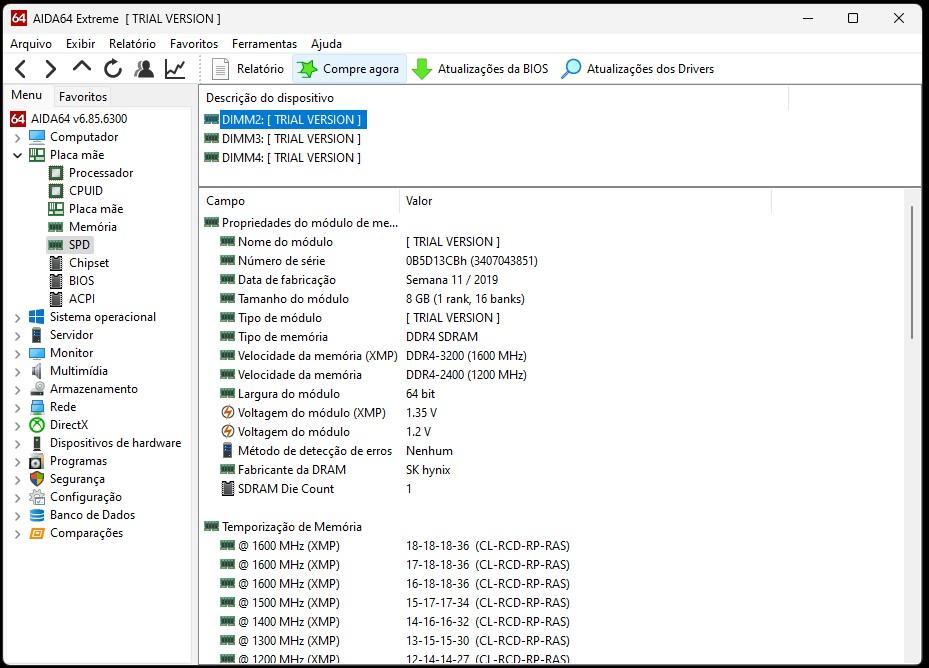Open the Relatório menu
The width and height of the screenshot is (929, 668).
[x=132, y=44]
